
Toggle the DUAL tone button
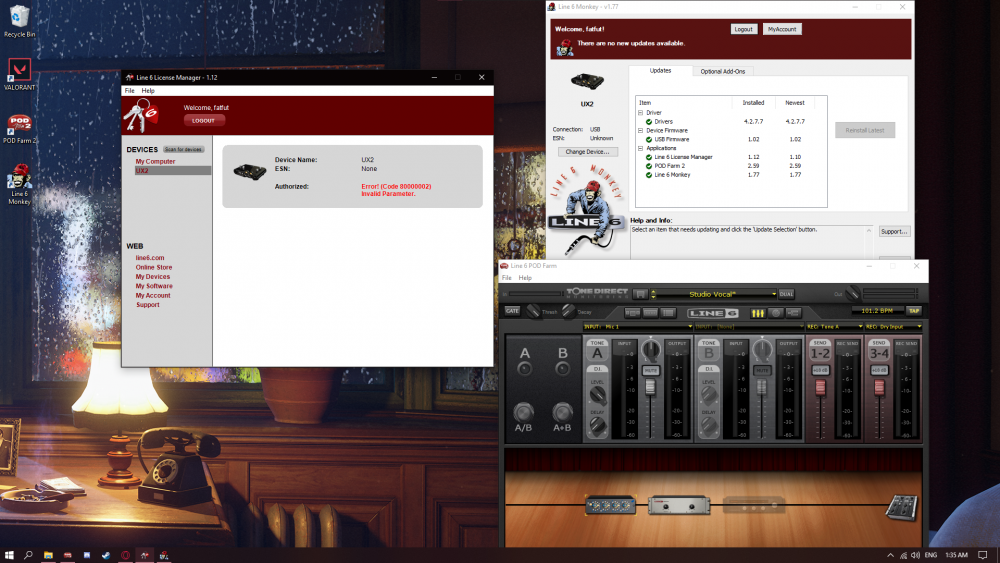click(787, 294)
